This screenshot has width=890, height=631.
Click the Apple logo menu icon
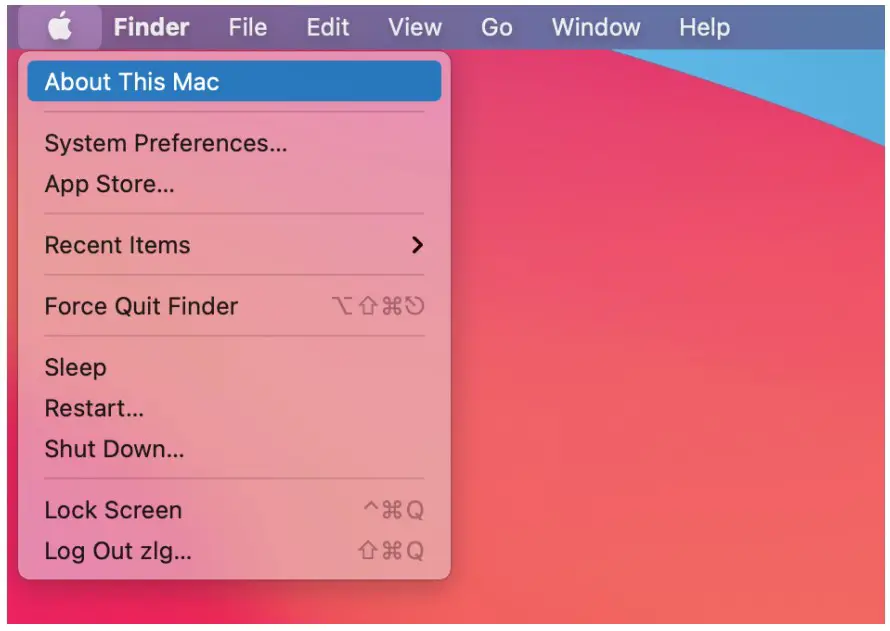60,27
